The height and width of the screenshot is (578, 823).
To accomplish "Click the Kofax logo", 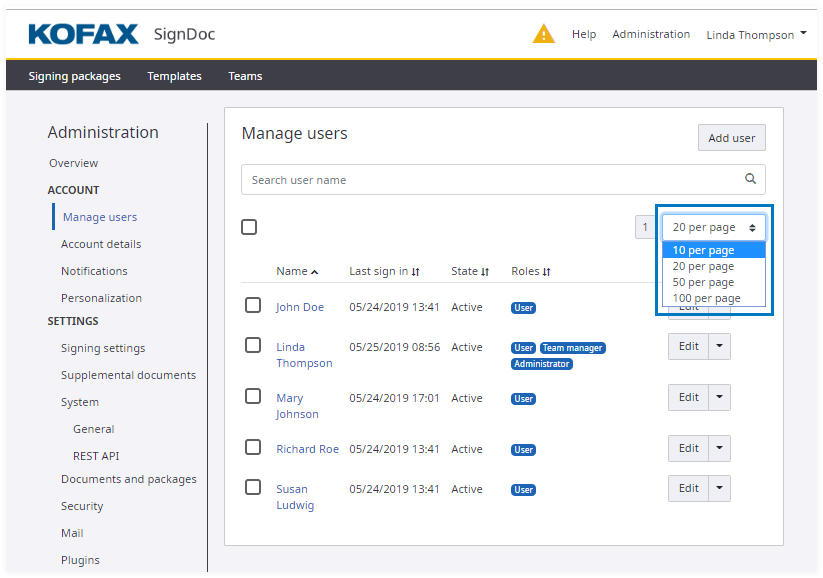I will pos(84,34).
